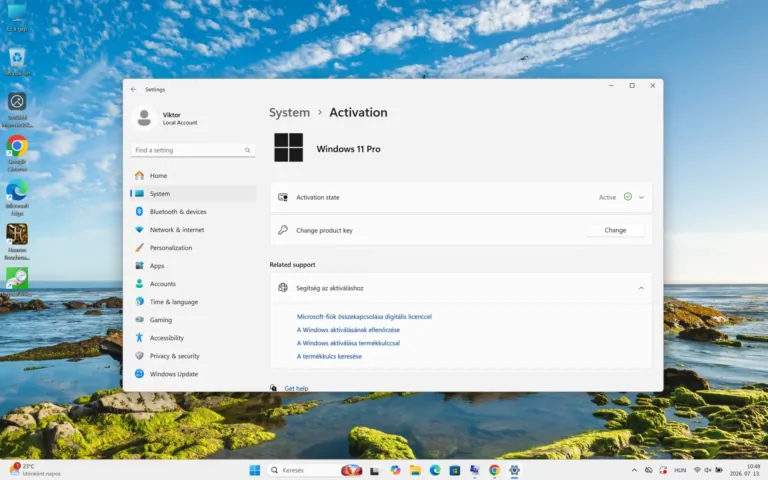This screenshot has width=768, height=480.
Task: Minimize the Settings window
Action: click(611, 86)
